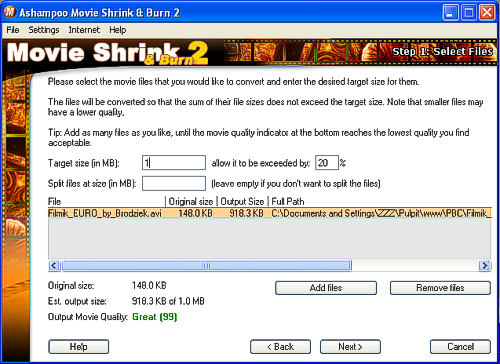Click the exceed-by percentage field
The width and height of the screenshot is (500, 364).
(x=327, y=163)
